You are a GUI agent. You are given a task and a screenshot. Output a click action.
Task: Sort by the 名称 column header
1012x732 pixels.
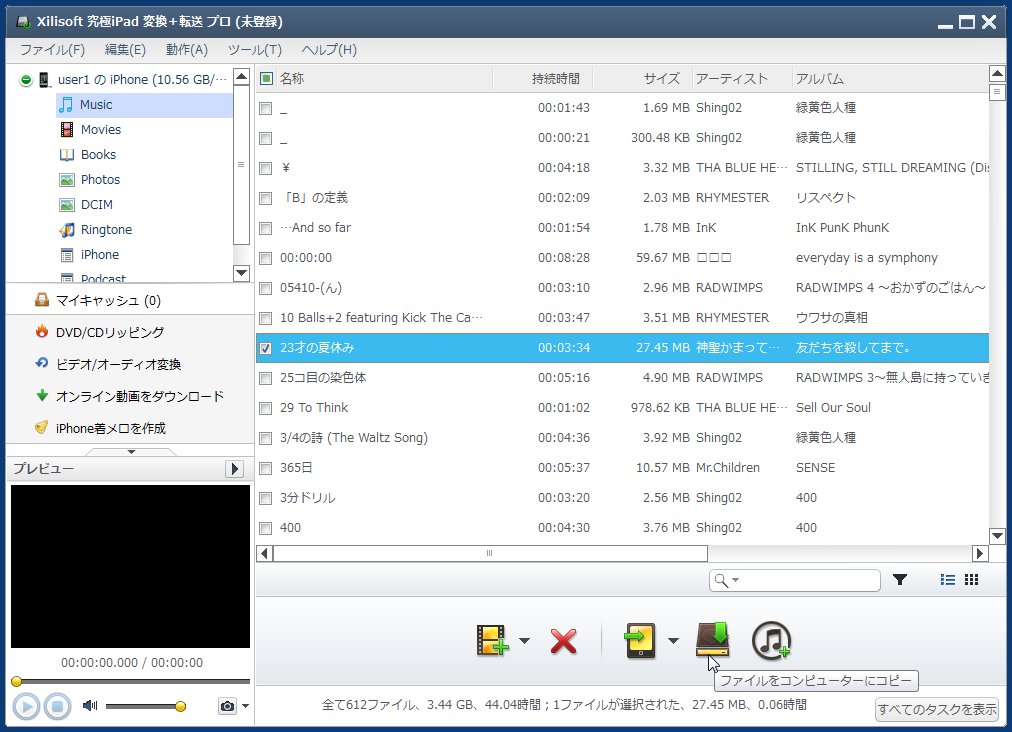[385, 79]
